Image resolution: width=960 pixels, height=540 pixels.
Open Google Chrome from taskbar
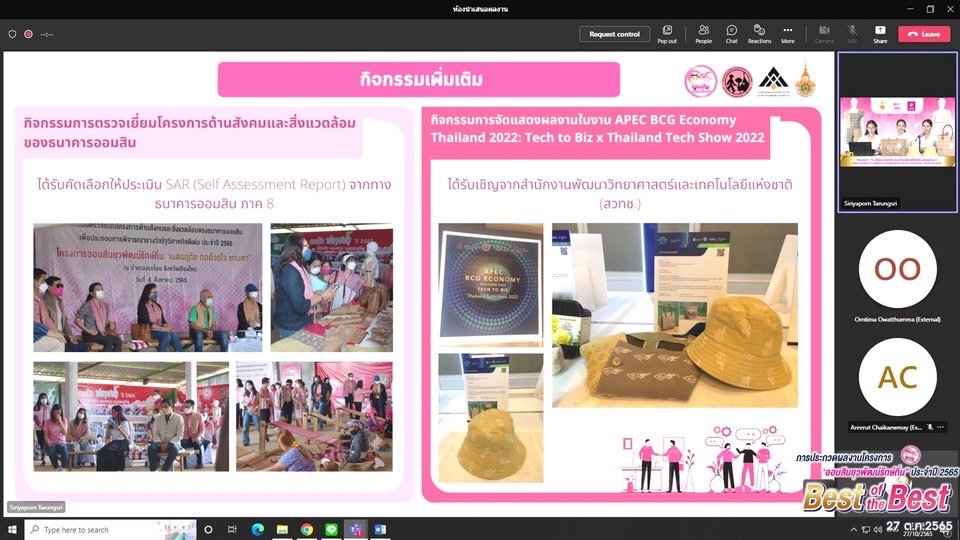point(306,529)
